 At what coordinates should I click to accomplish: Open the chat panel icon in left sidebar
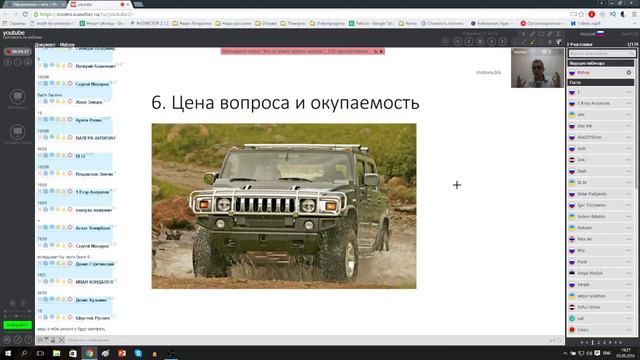(x=18, y=97)
